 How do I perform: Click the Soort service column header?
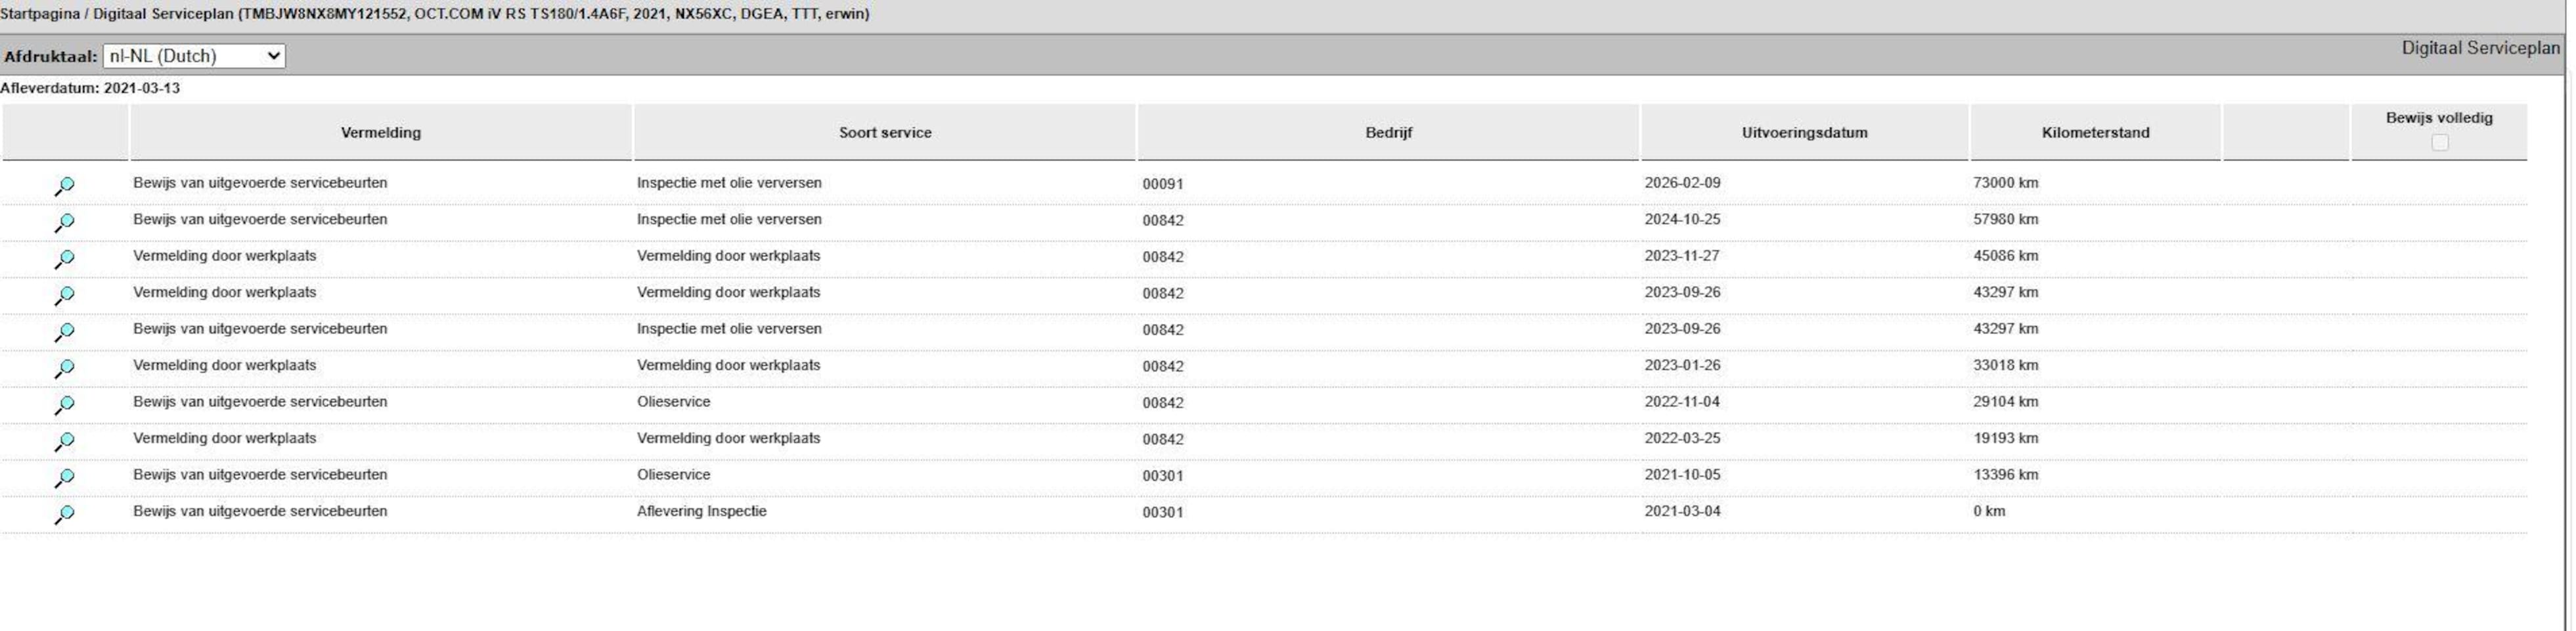tap(885, 132)
